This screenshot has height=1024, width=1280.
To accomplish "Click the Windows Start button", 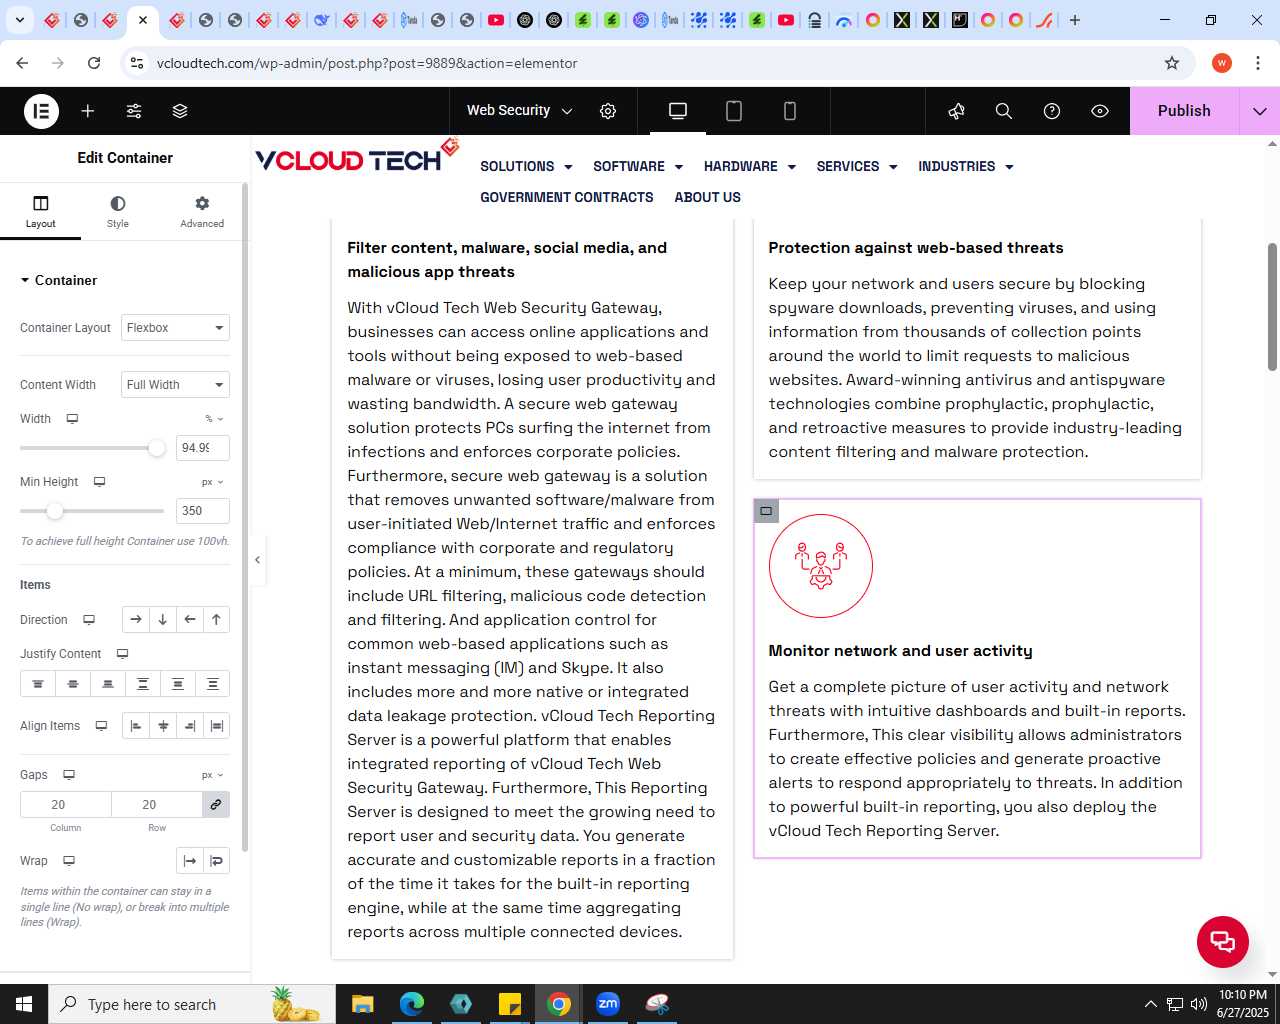I will (x=24, y=1004).
